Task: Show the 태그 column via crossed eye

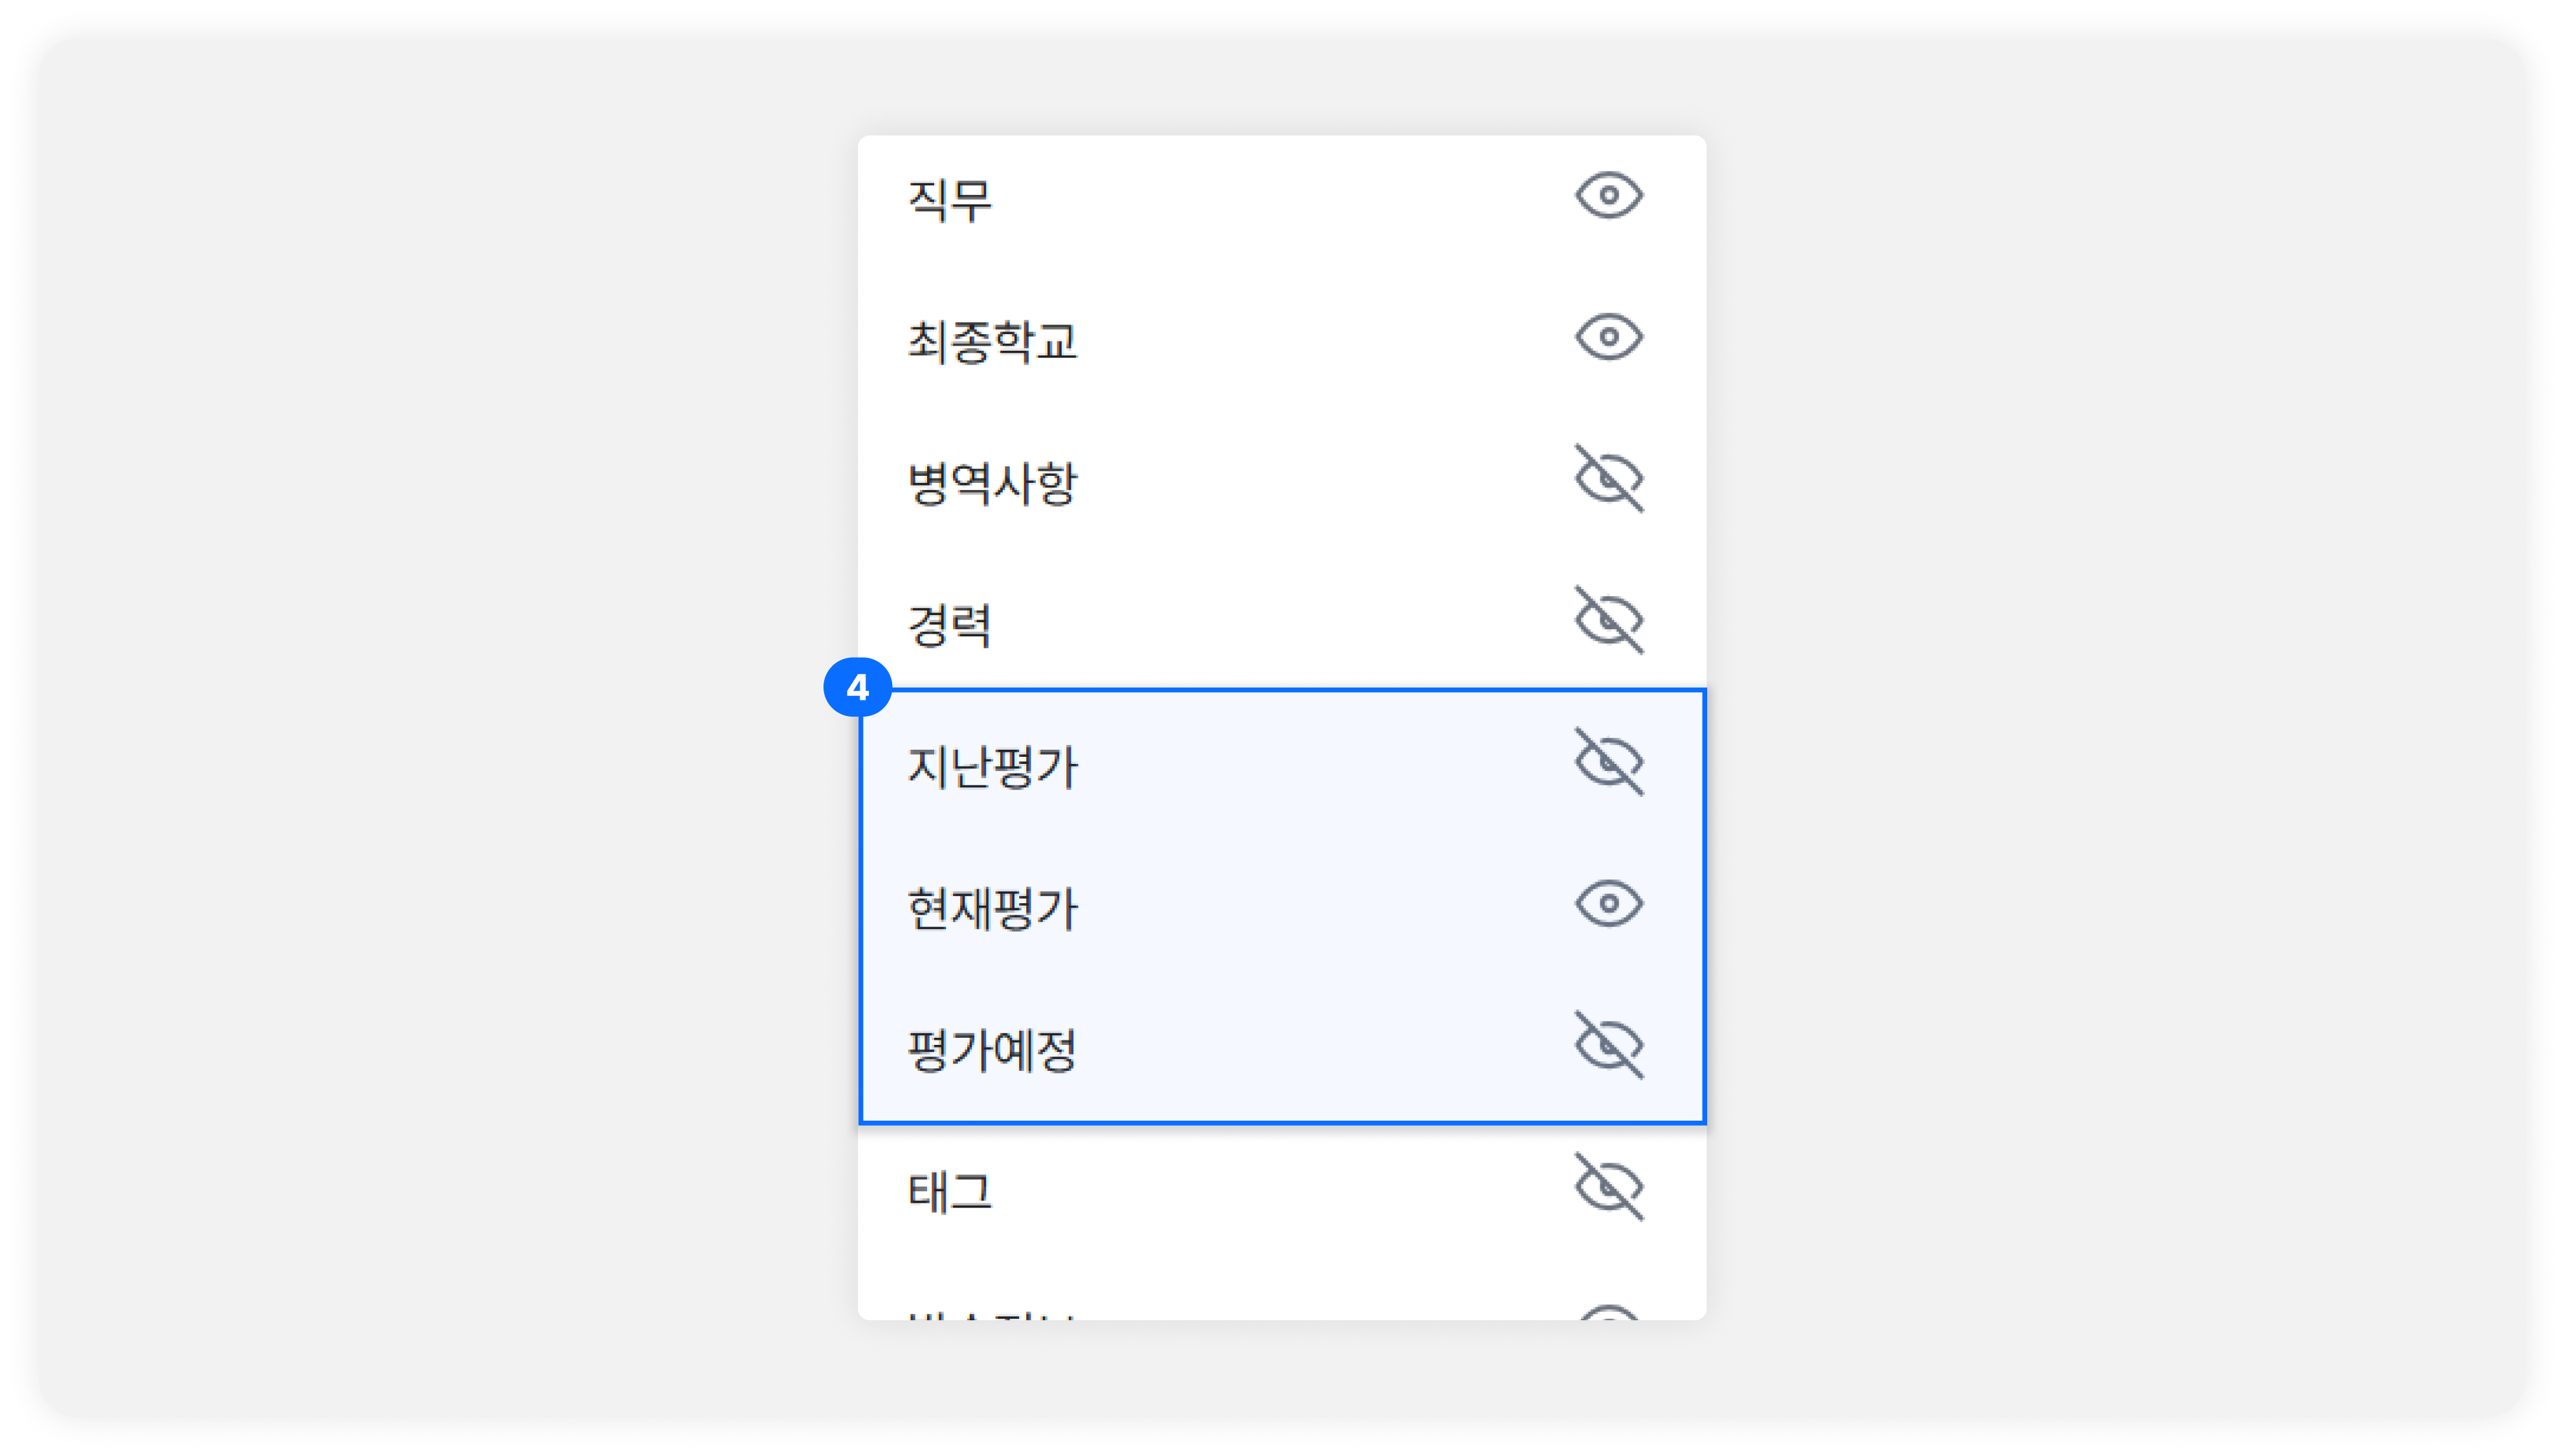Action: pos(1608,1188)
